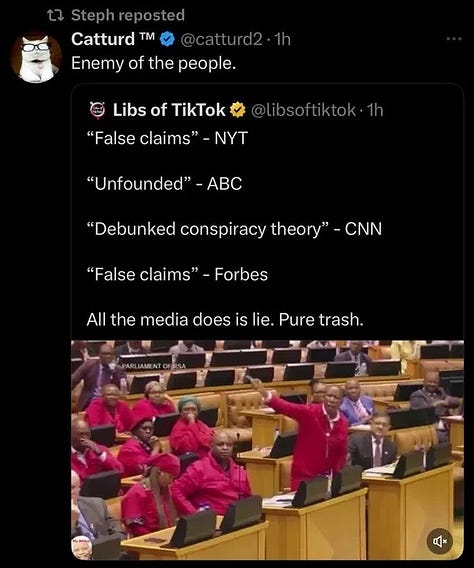Open the Libs of TikTok account name
This screenshot has height=568, width=474.
point(169,110)
